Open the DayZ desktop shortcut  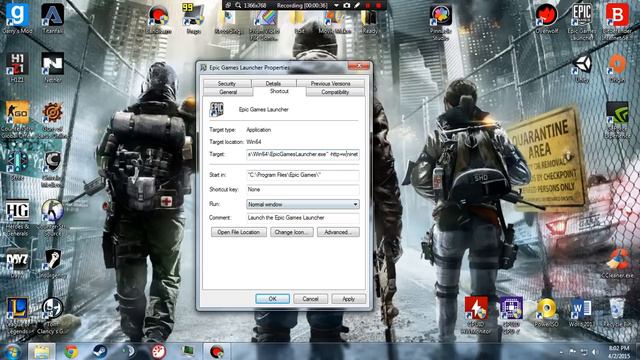[x=17, y=264]
